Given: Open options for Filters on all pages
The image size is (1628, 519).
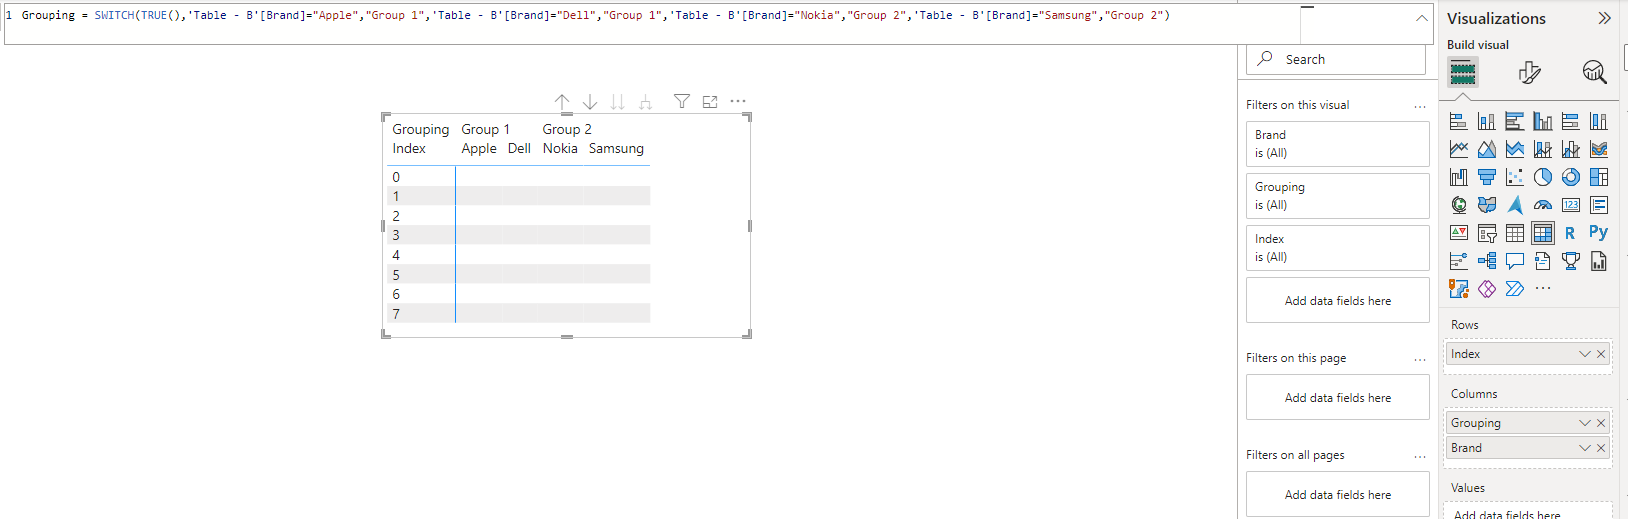Looking at the screenshot, I should point(1420,456).
